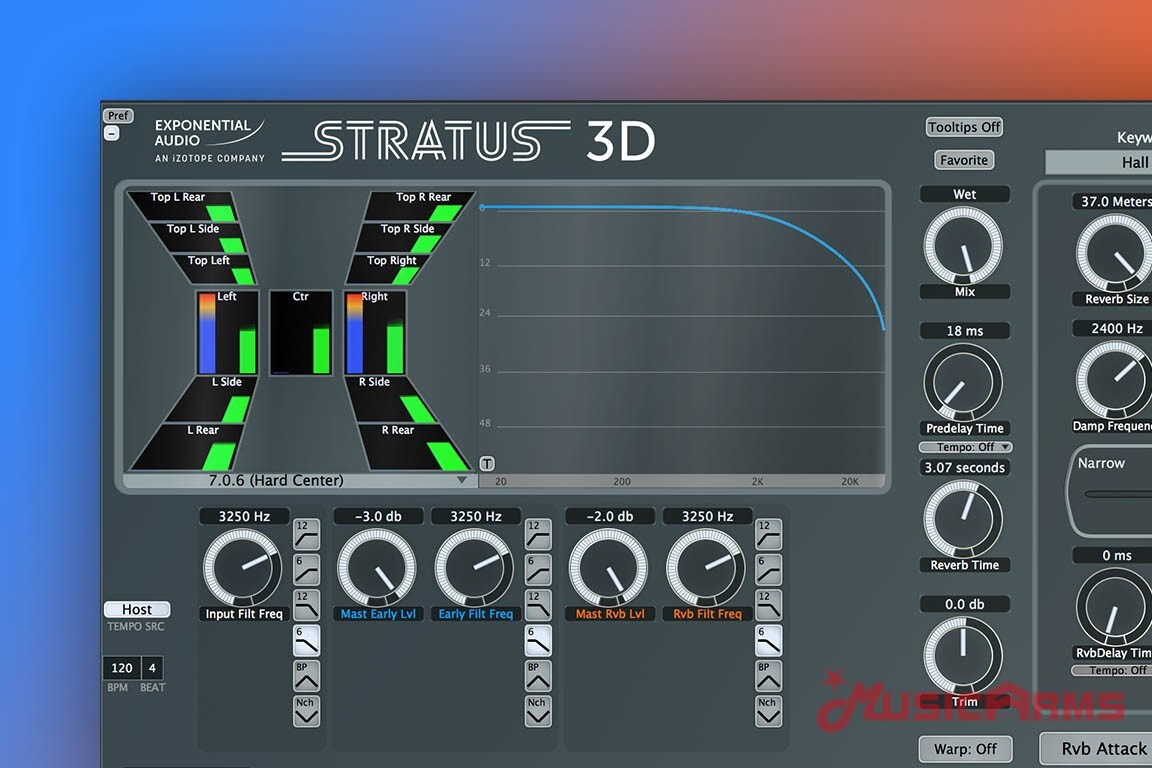Select the 12 dB low-pass early filter
The width and height of the screenshot is (1152, 768).
538,605
